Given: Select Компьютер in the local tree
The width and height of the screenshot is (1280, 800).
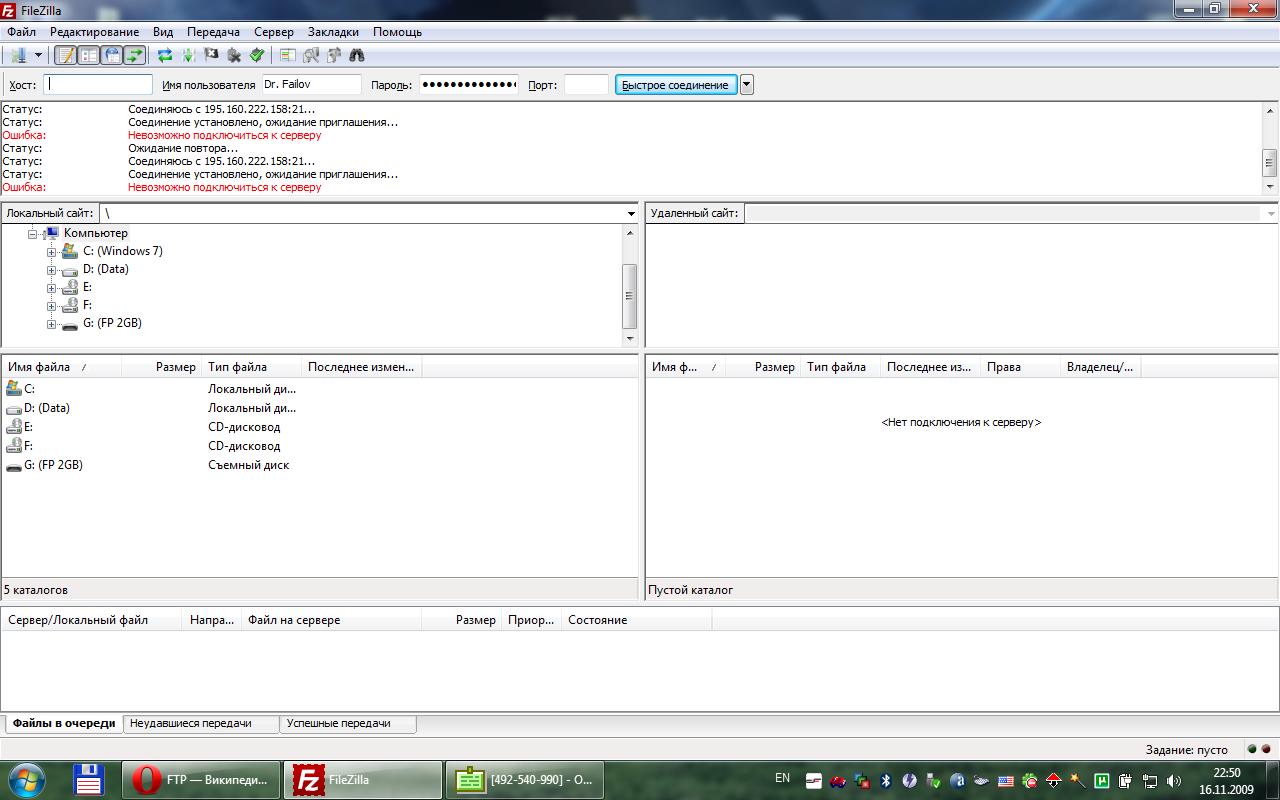Looking at the screenshot, I should coord(96,233).
